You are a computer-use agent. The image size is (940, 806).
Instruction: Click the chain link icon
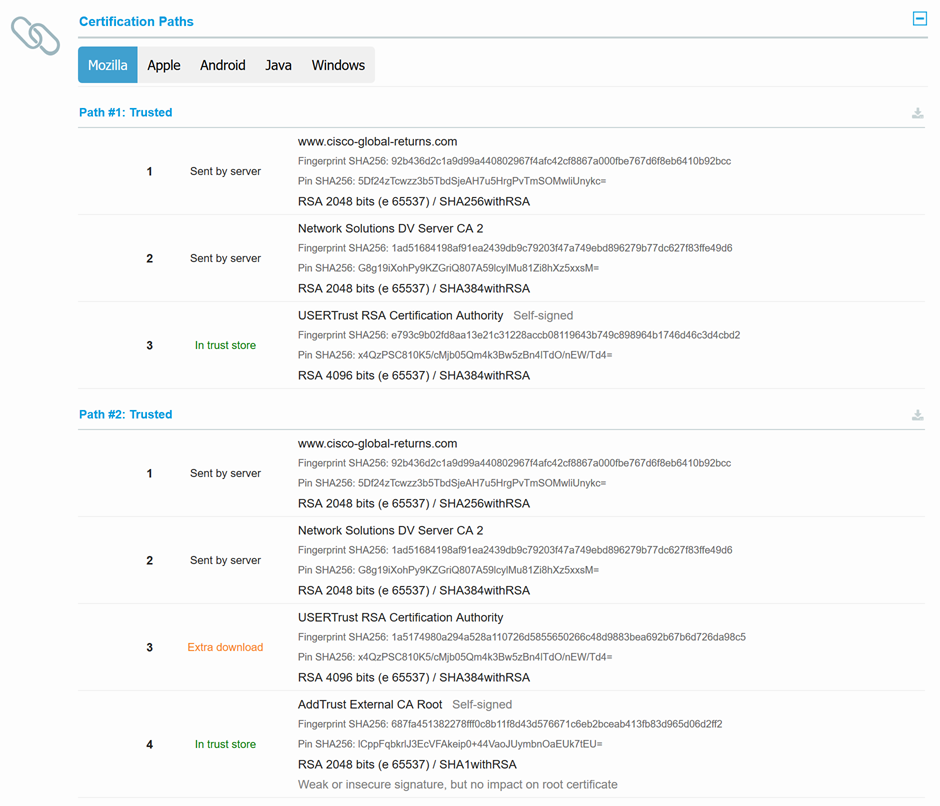(35, 35)
